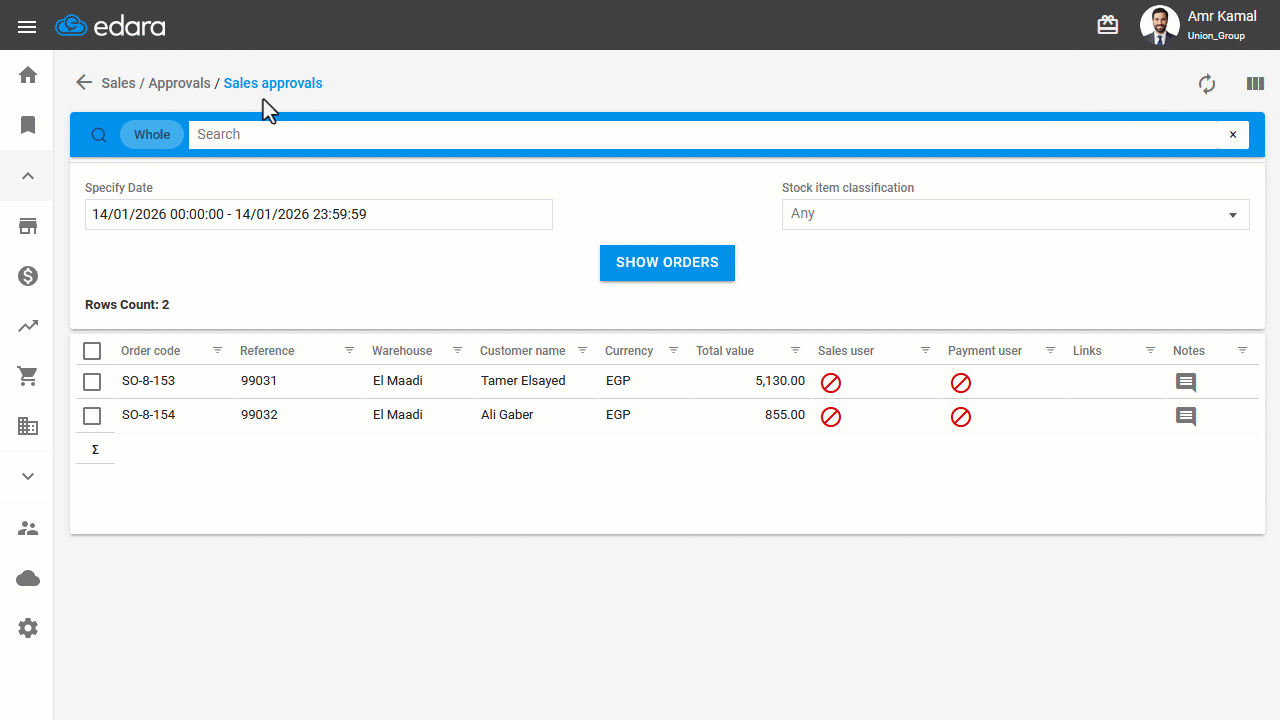The image size is (1280, 720).
Task: Click Sales breadcrumb link
Action: 118,83
